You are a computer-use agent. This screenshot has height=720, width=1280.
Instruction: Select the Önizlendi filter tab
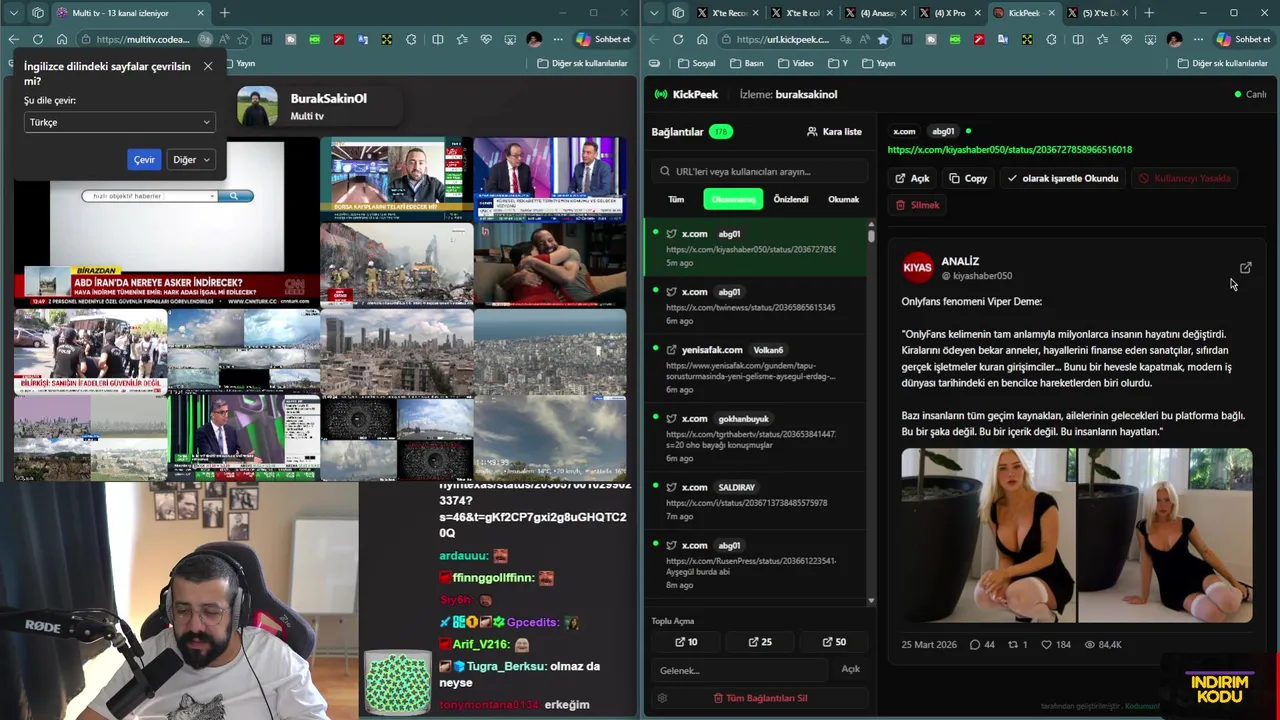click(790, 199)
